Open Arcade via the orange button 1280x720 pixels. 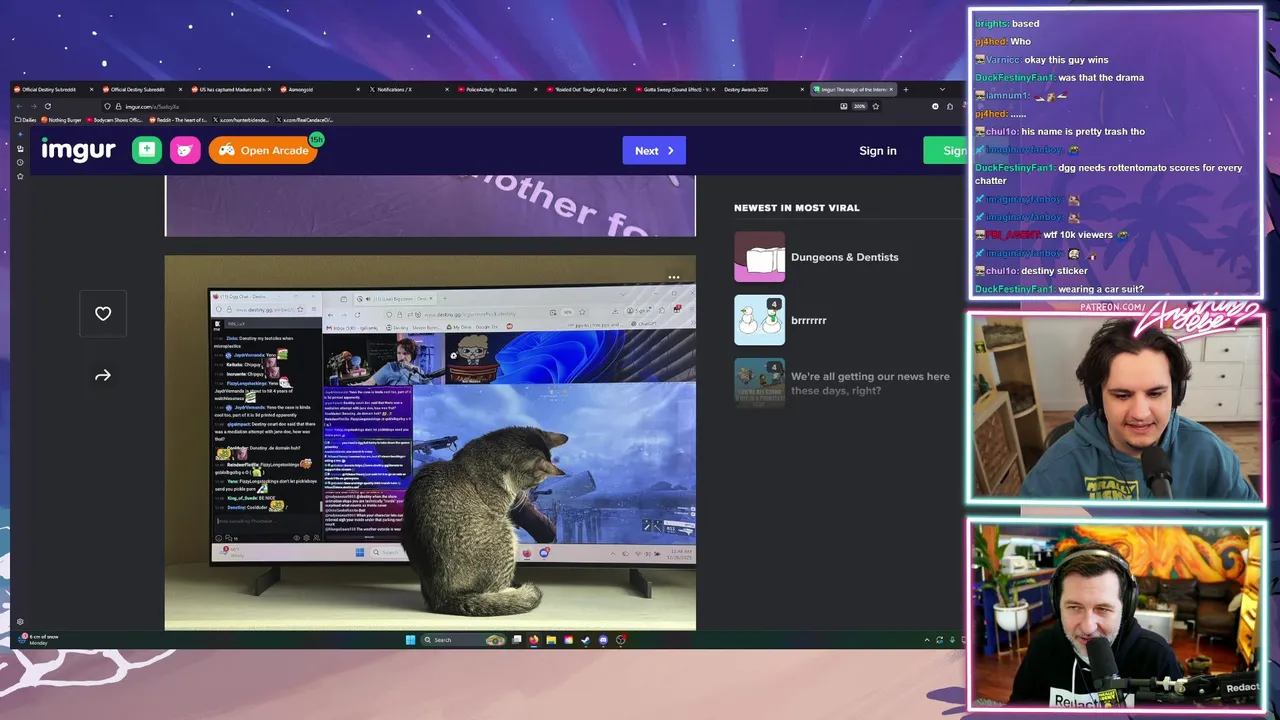[263, 150]
